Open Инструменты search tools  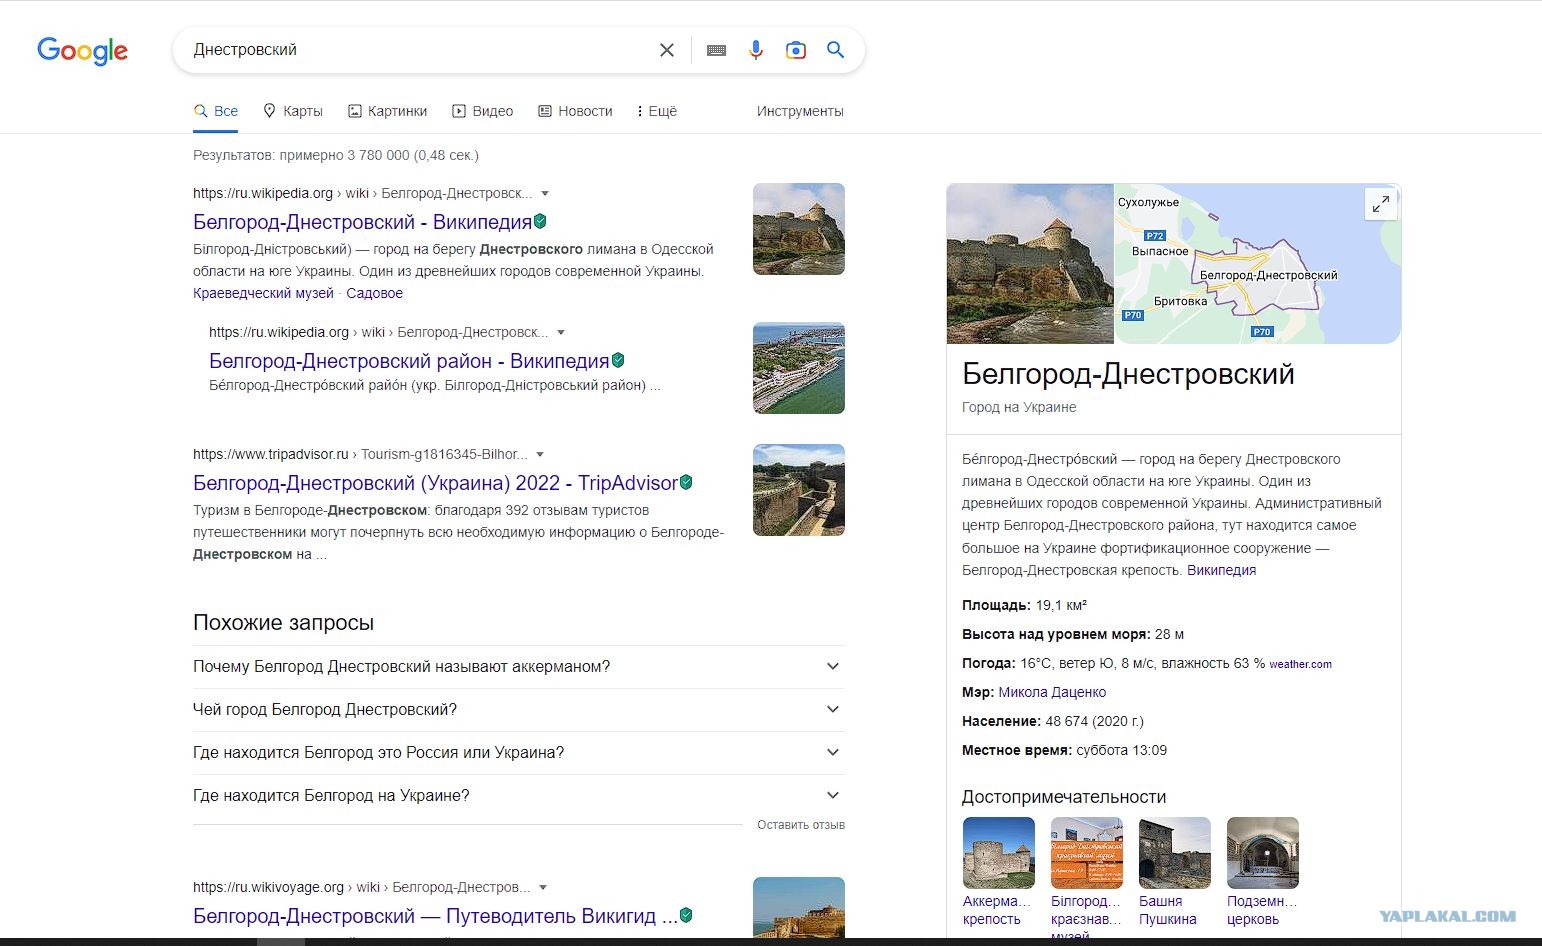click(x=800, y=111)
